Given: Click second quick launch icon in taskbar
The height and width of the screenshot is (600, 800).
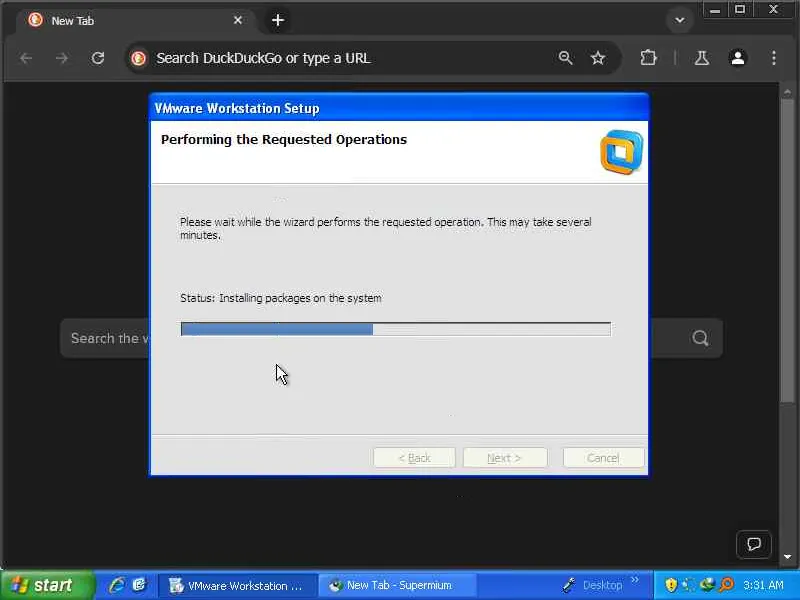Looking at the screenshot, I should coord(140,585).
